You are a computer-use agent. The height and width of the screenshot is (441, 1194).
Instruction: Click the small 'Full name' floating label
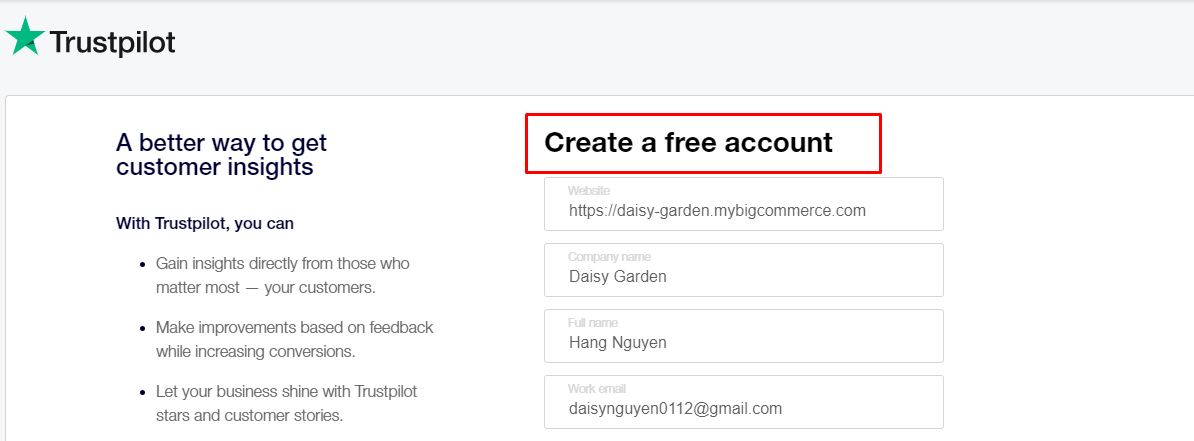coord(592,323)
